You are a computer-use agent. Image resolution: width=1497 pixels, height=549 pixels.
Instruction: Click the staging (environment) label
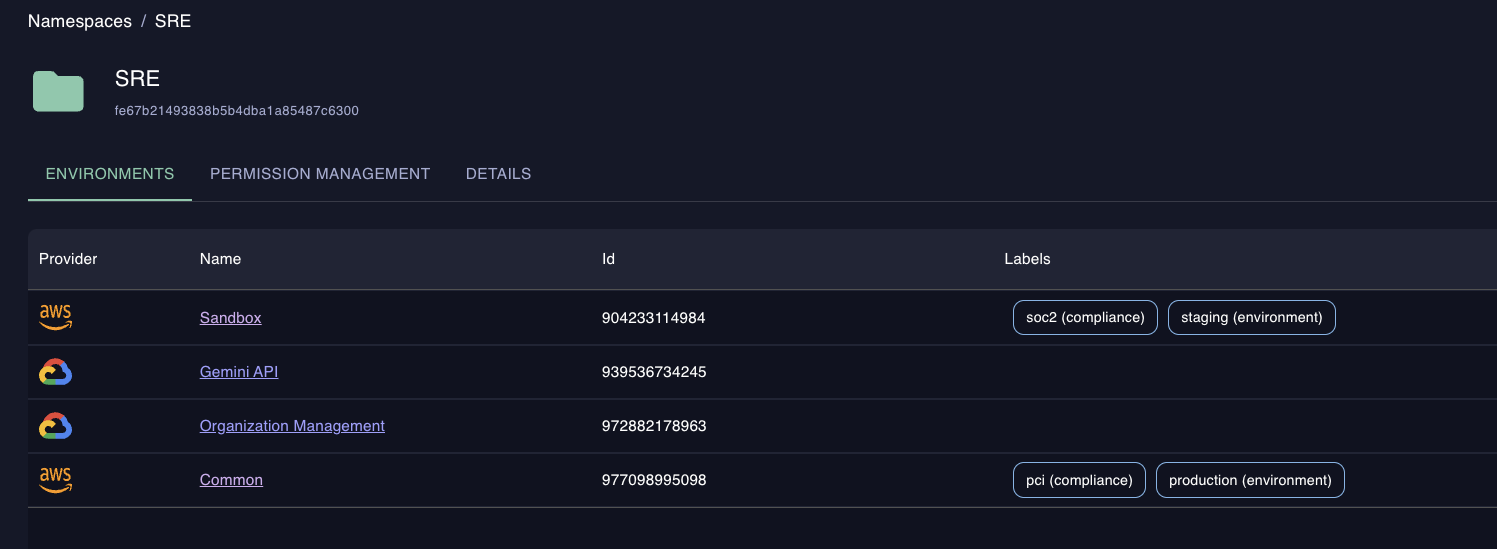click(1251, 317)
